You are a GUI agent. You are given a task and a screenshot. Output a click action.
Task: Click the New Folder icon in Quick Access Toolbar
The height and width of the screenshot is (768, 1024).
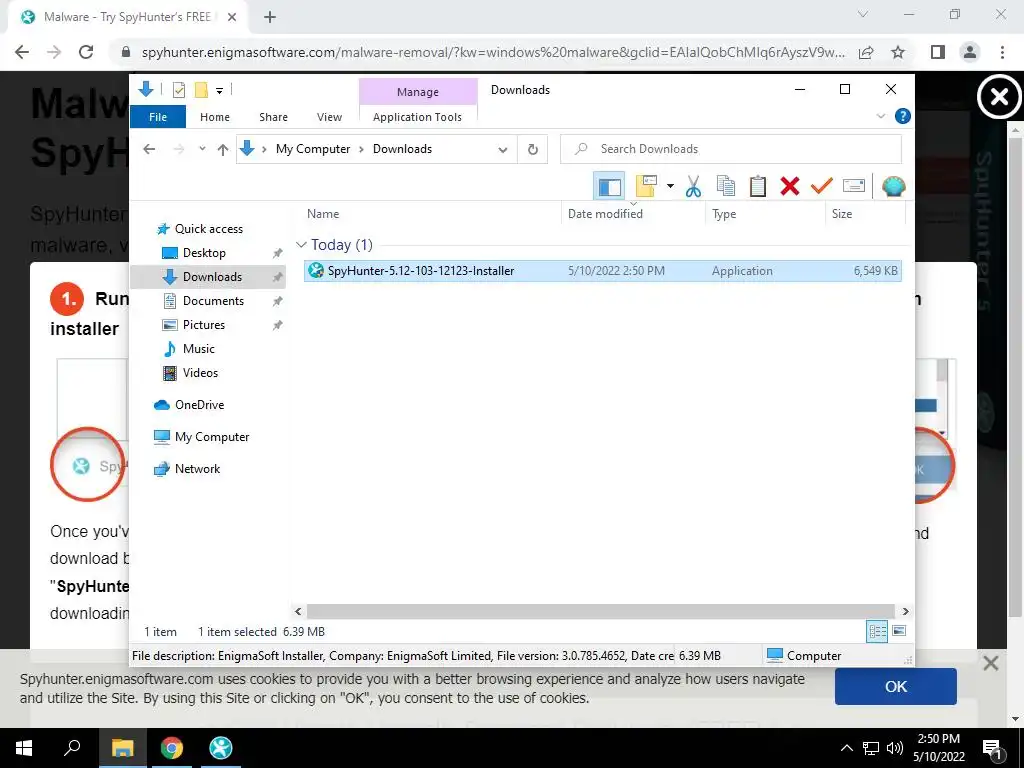coord(201,90)
